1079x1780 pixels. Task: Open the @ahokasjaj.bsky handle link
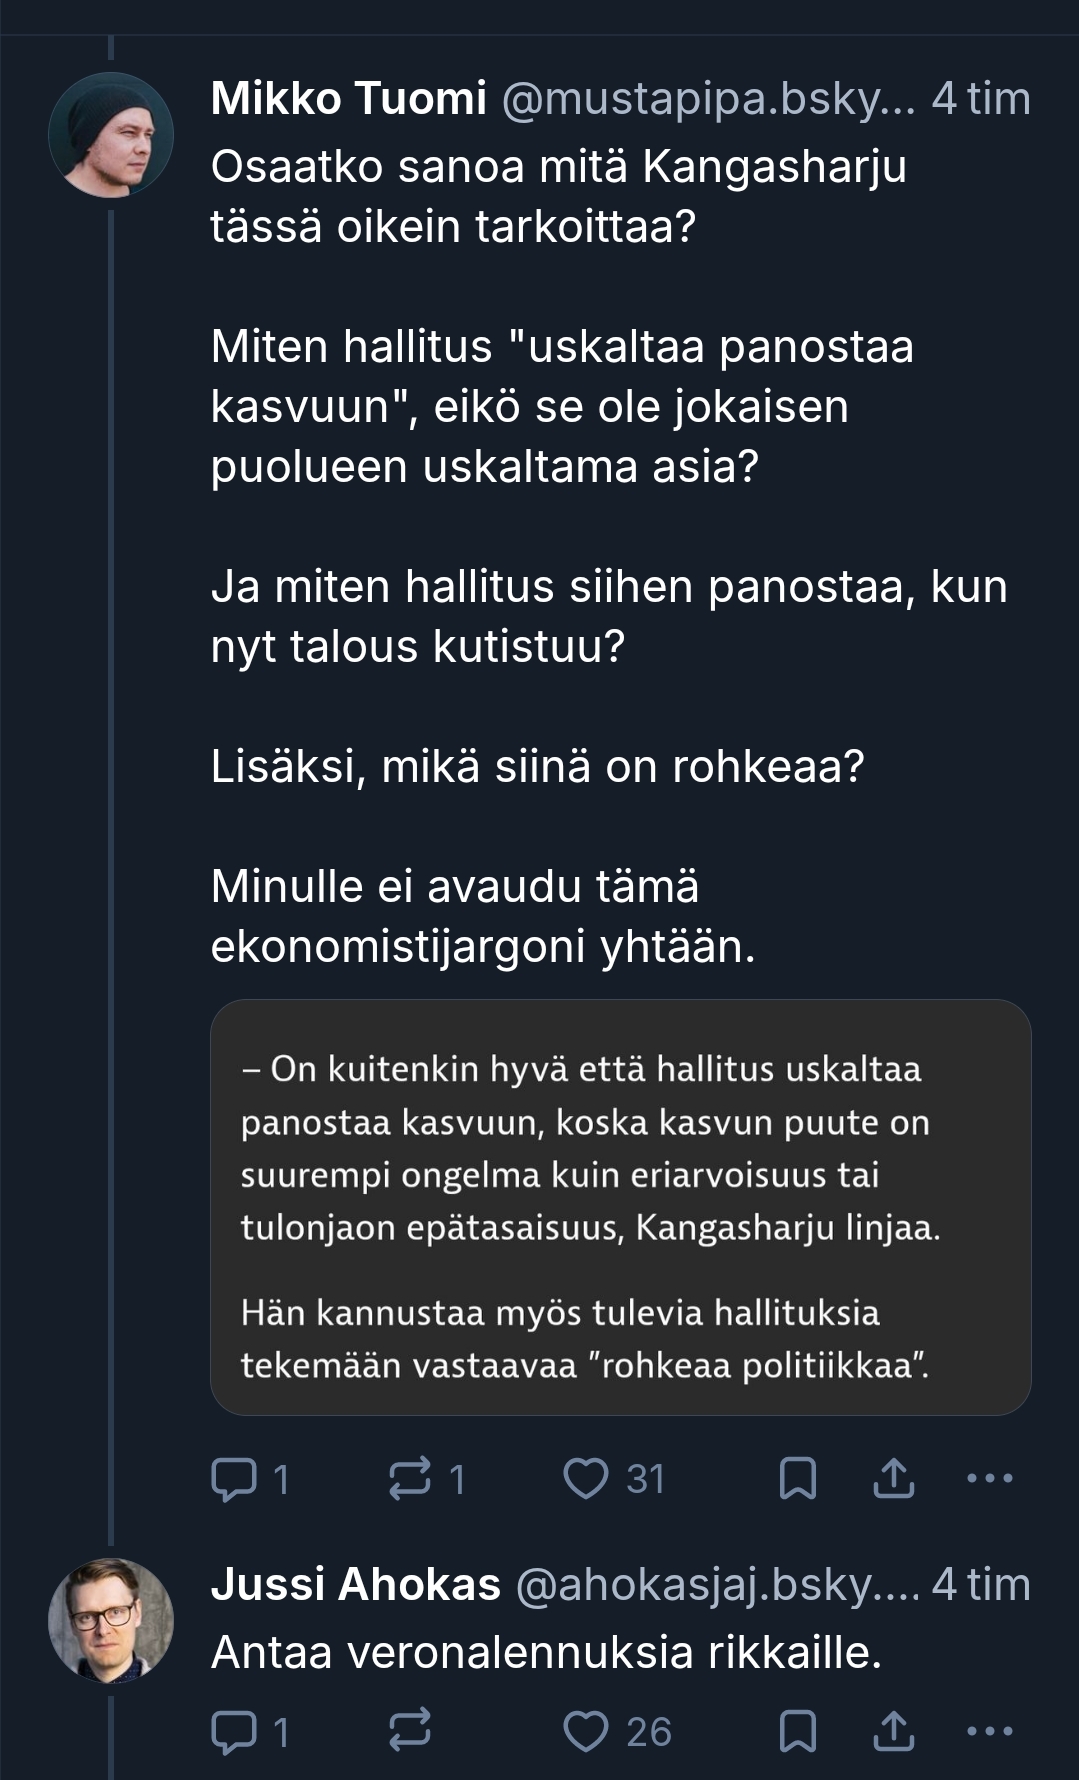716,1585
